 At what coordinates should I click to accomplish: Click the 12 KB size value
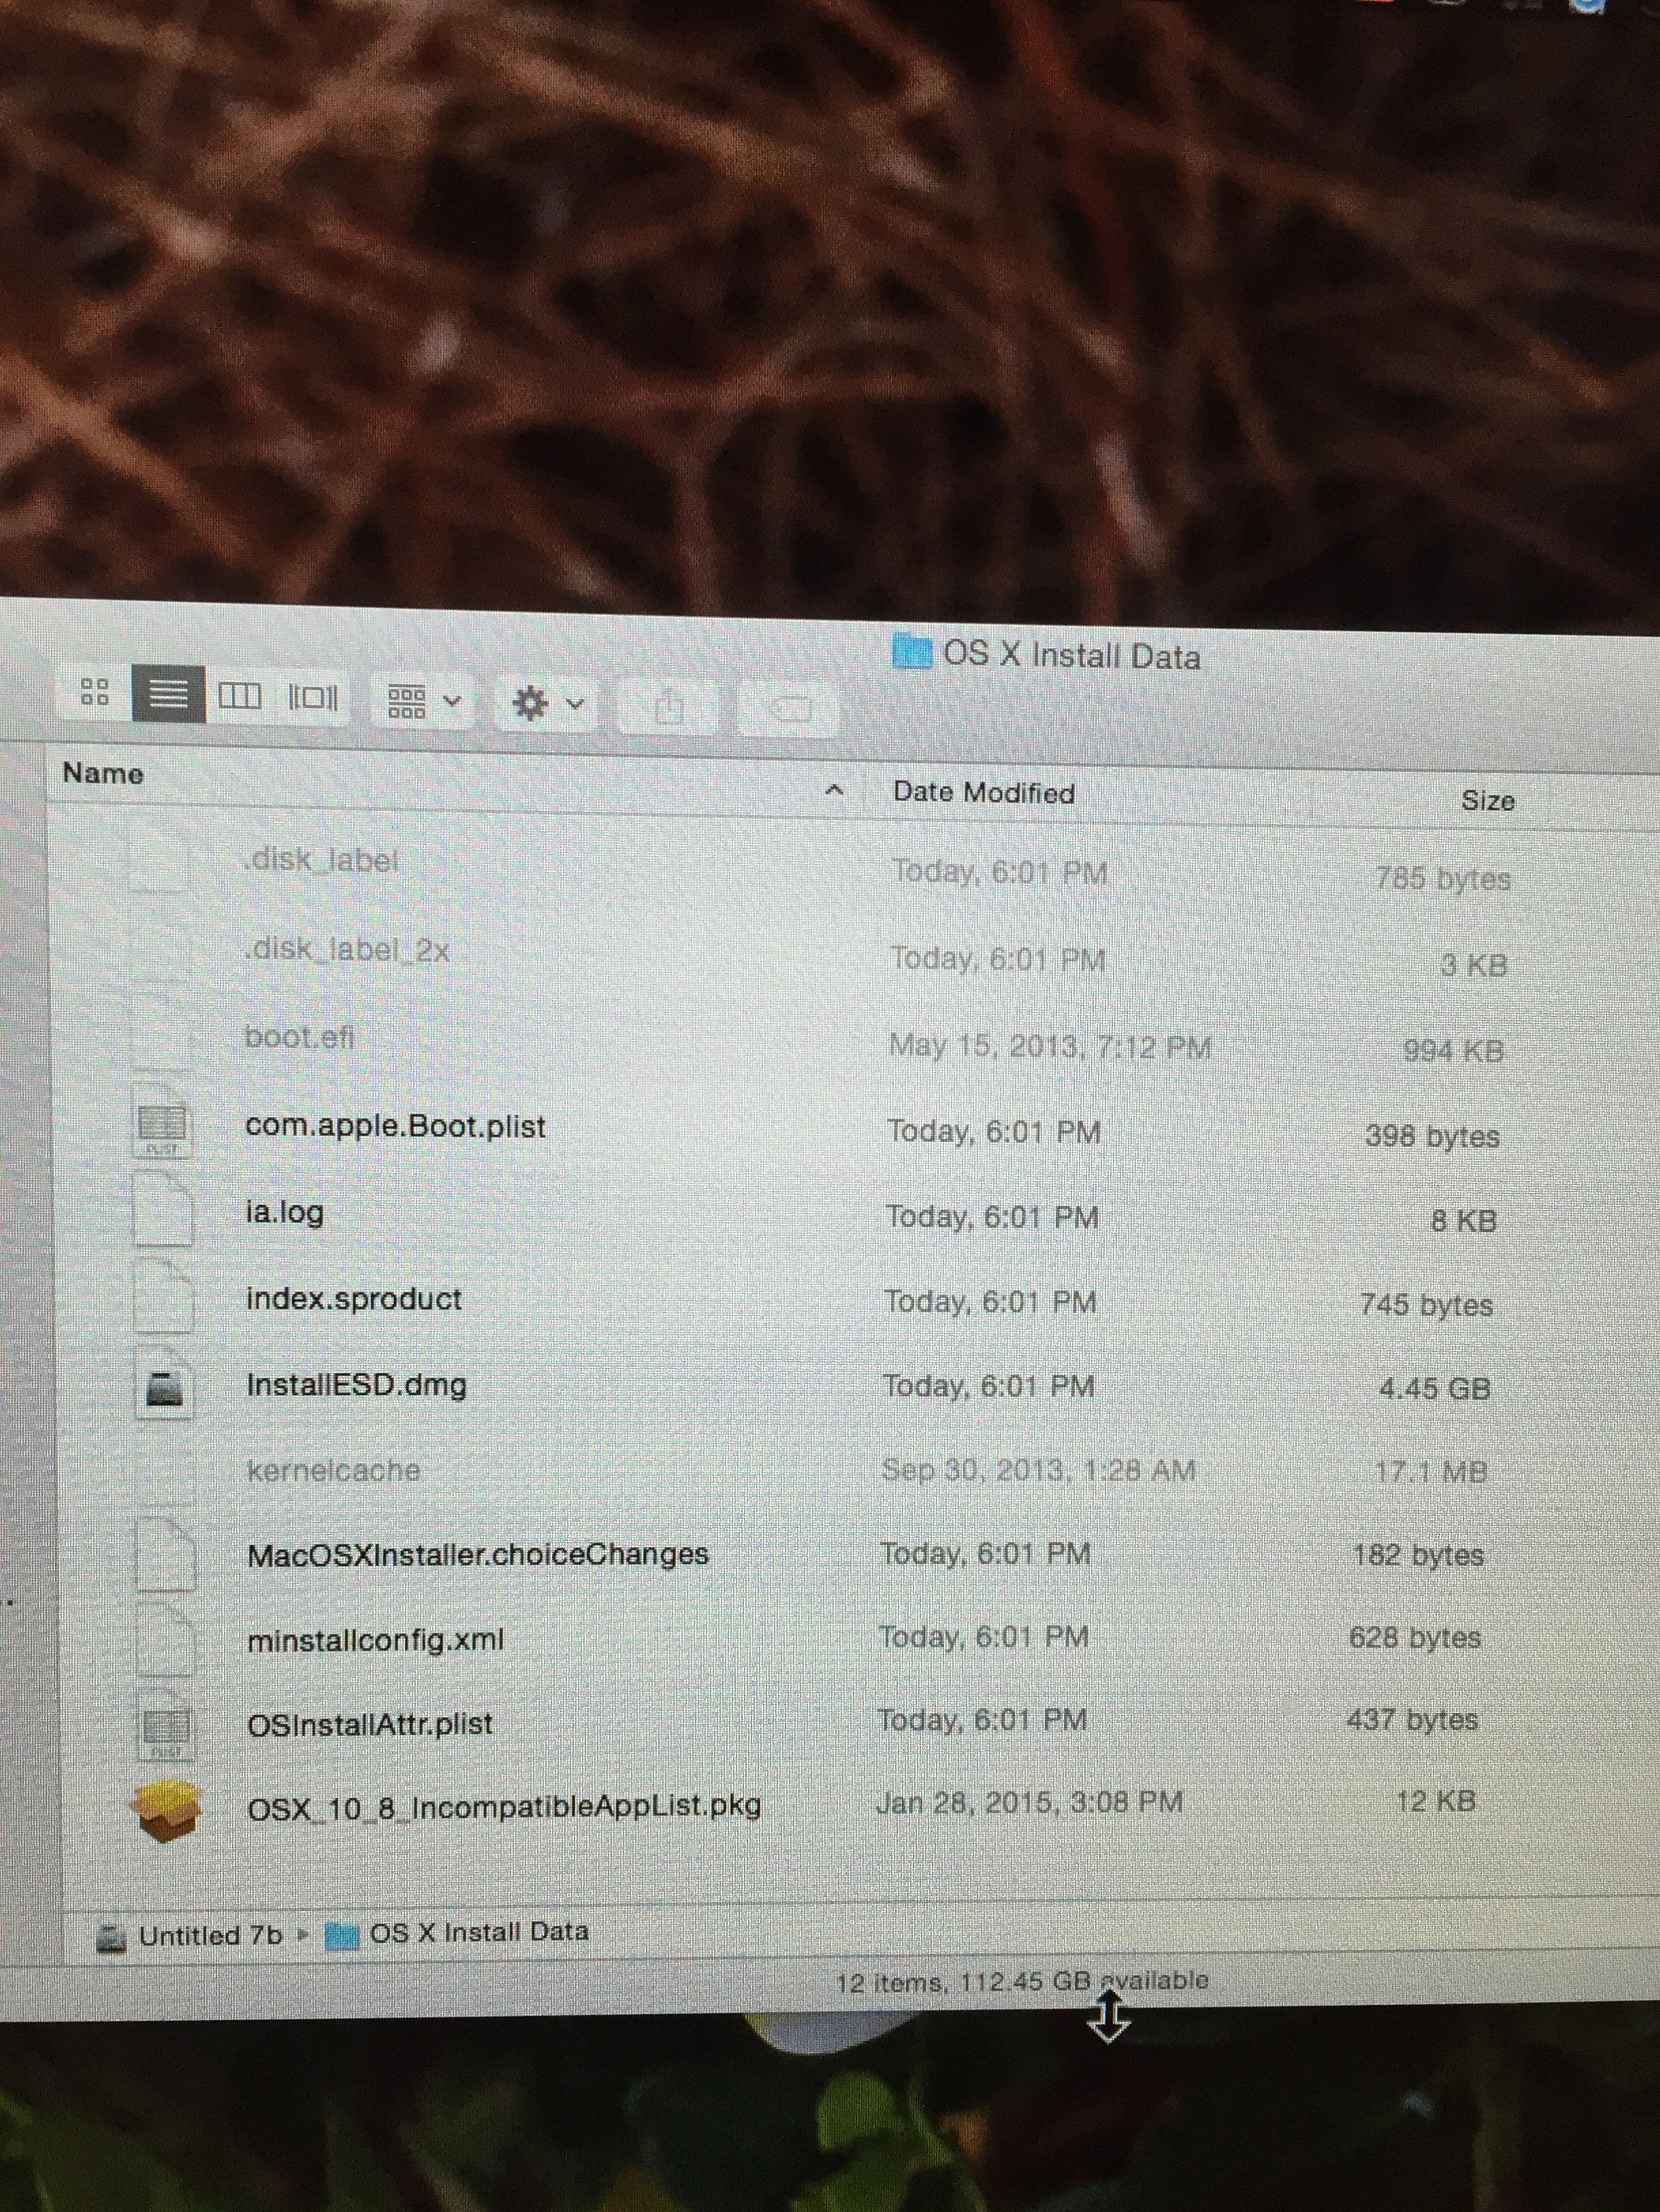click(1435, 1801)
